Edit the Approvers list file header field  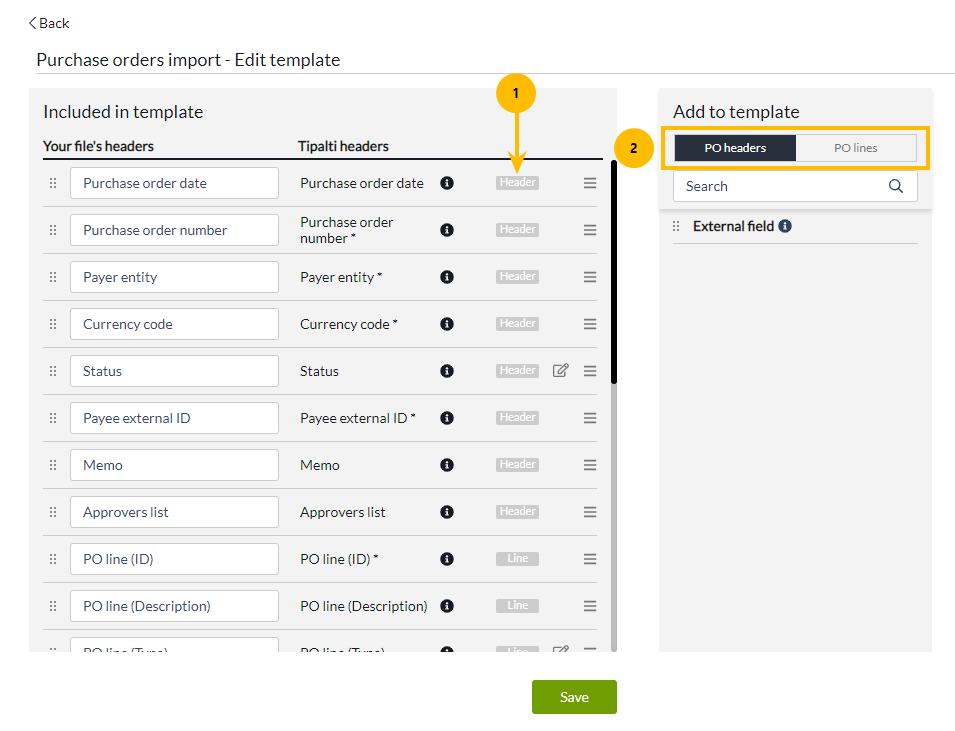174,512
